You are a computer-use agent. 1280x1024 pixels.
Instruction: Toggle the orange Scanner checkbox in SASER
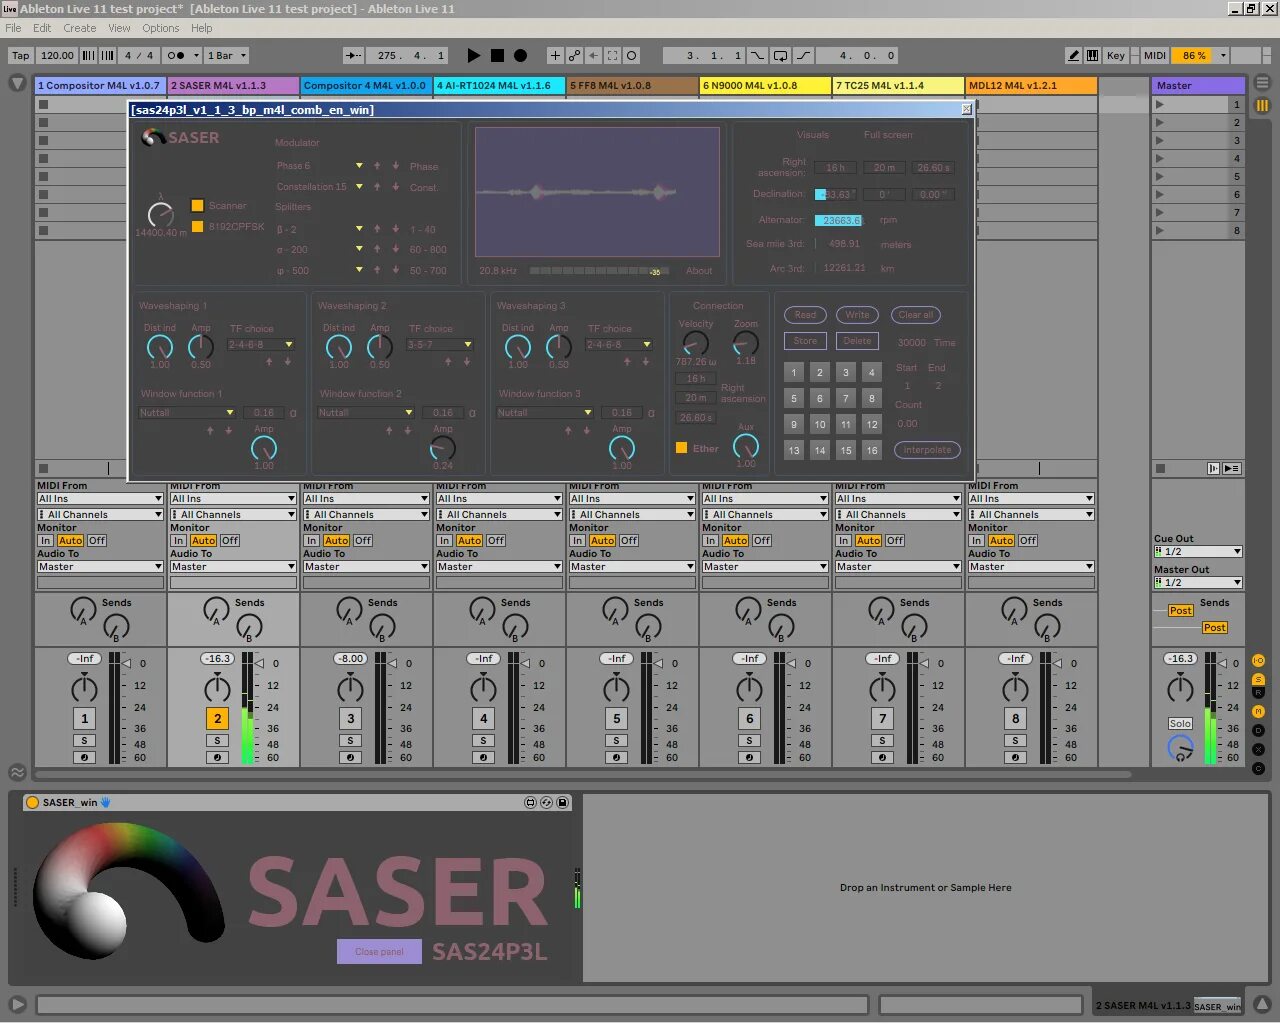pos(197,205)
